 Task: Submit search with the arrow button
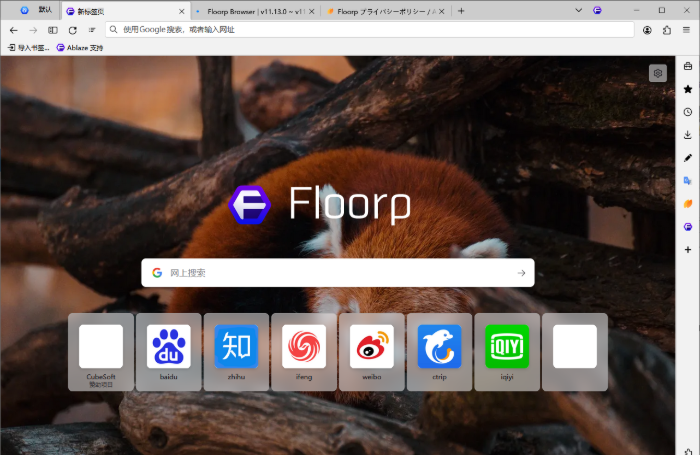[521, 273]
